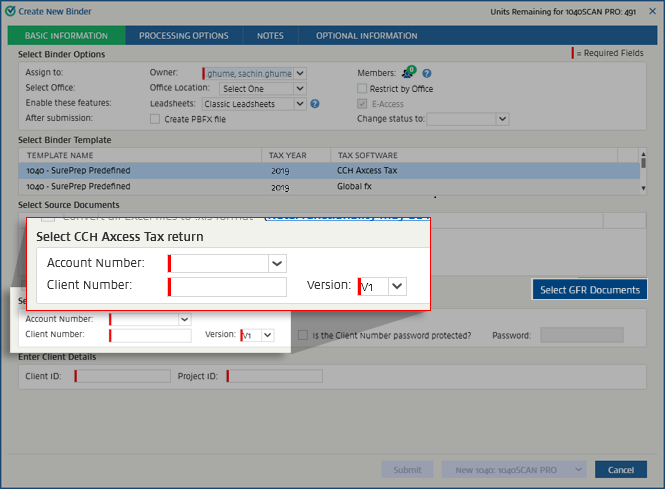Expand the Leadsheets dropdown
The width and height of the screenshot is (665, 489).
point(300,104)
